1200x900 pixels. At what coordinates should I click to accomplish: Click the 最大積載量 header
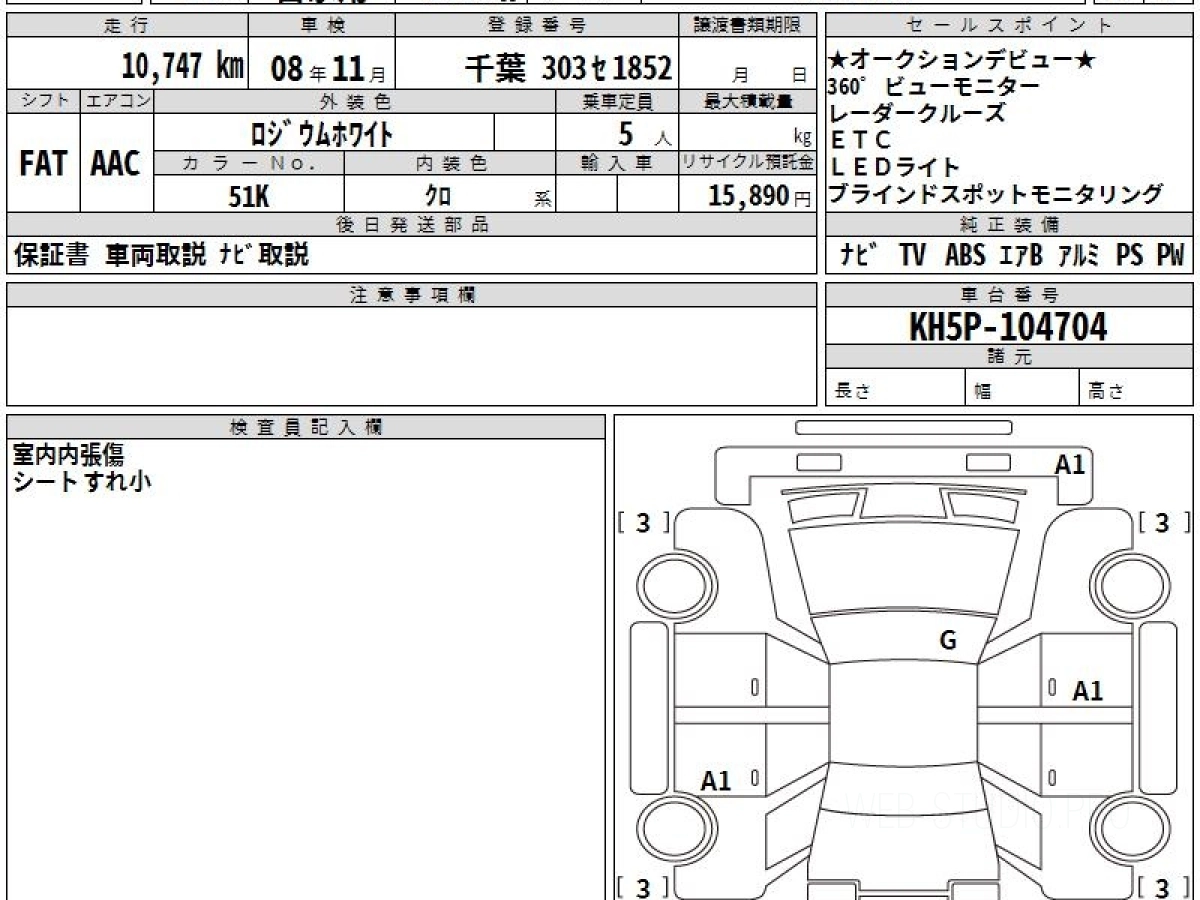tap(748, 101)
